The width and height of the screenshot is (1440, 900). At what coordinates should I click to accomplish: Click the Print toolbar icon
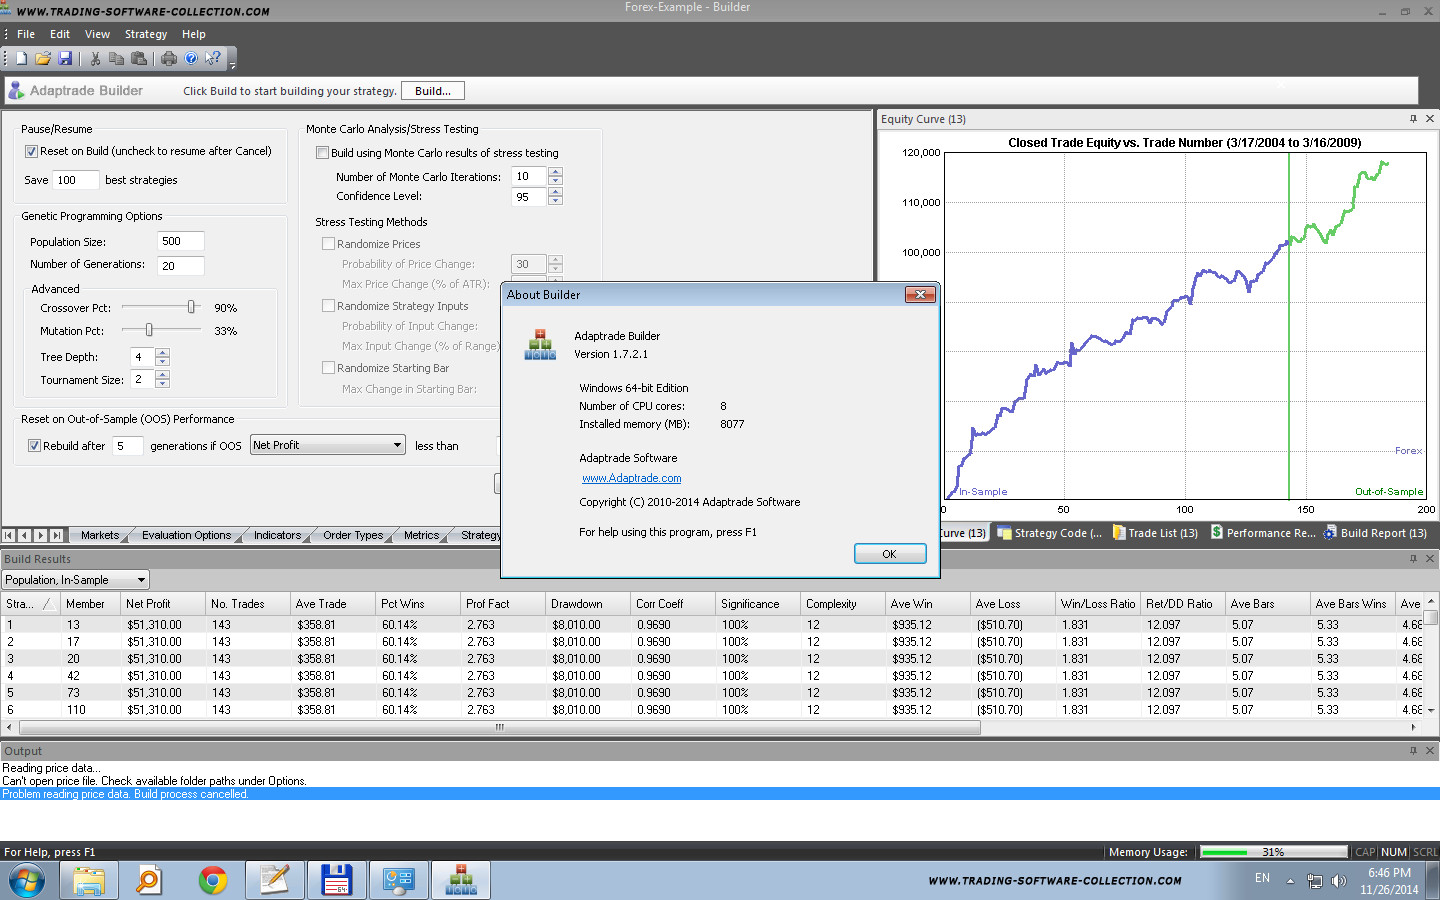(x=169, y=59)
